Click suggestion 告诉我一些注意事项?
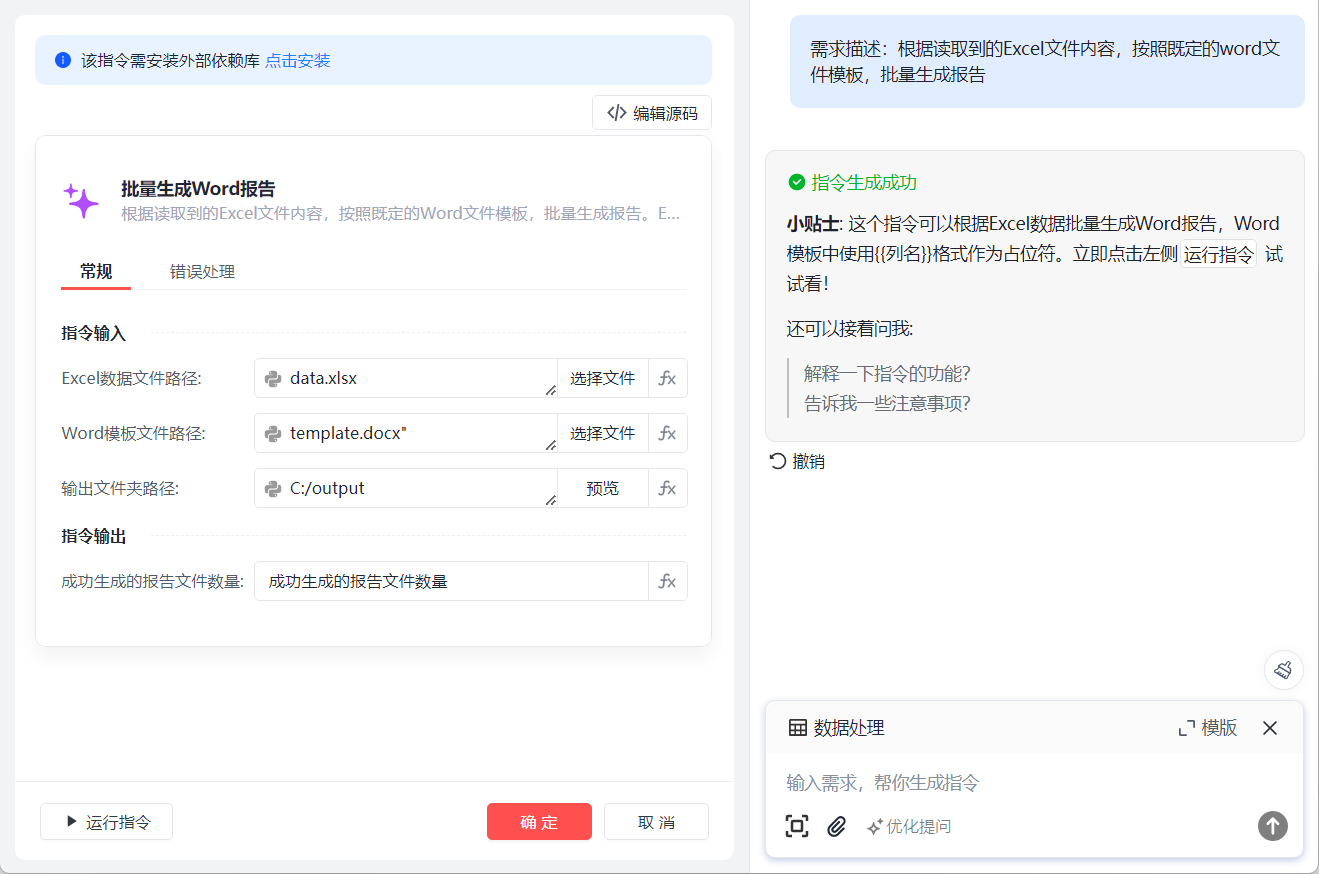1319x874 pixels. [887, 403]
